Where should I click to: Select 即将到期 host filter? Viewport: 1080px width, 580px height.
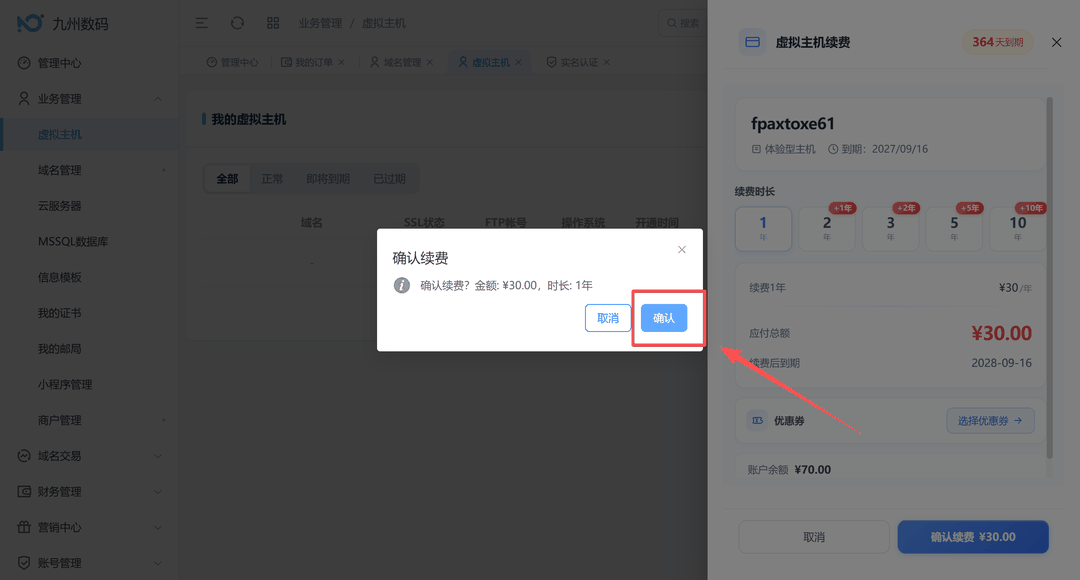[328, 178]
